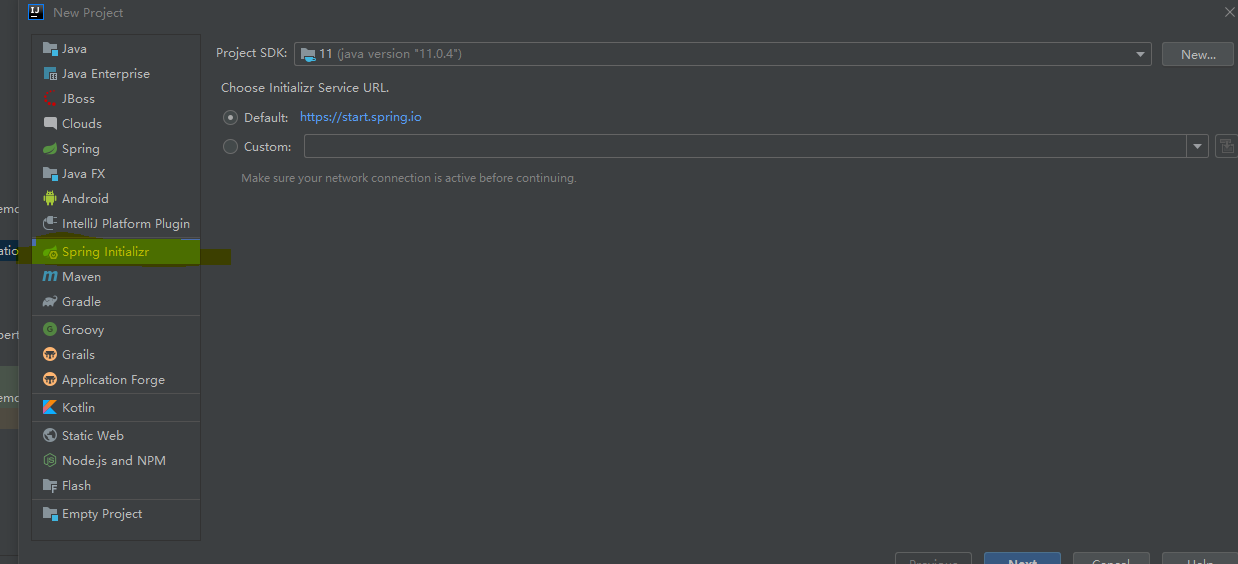Select Spring Initializr row text
The height and width of the screenshot is (564, 1238).
click(105, 252)
